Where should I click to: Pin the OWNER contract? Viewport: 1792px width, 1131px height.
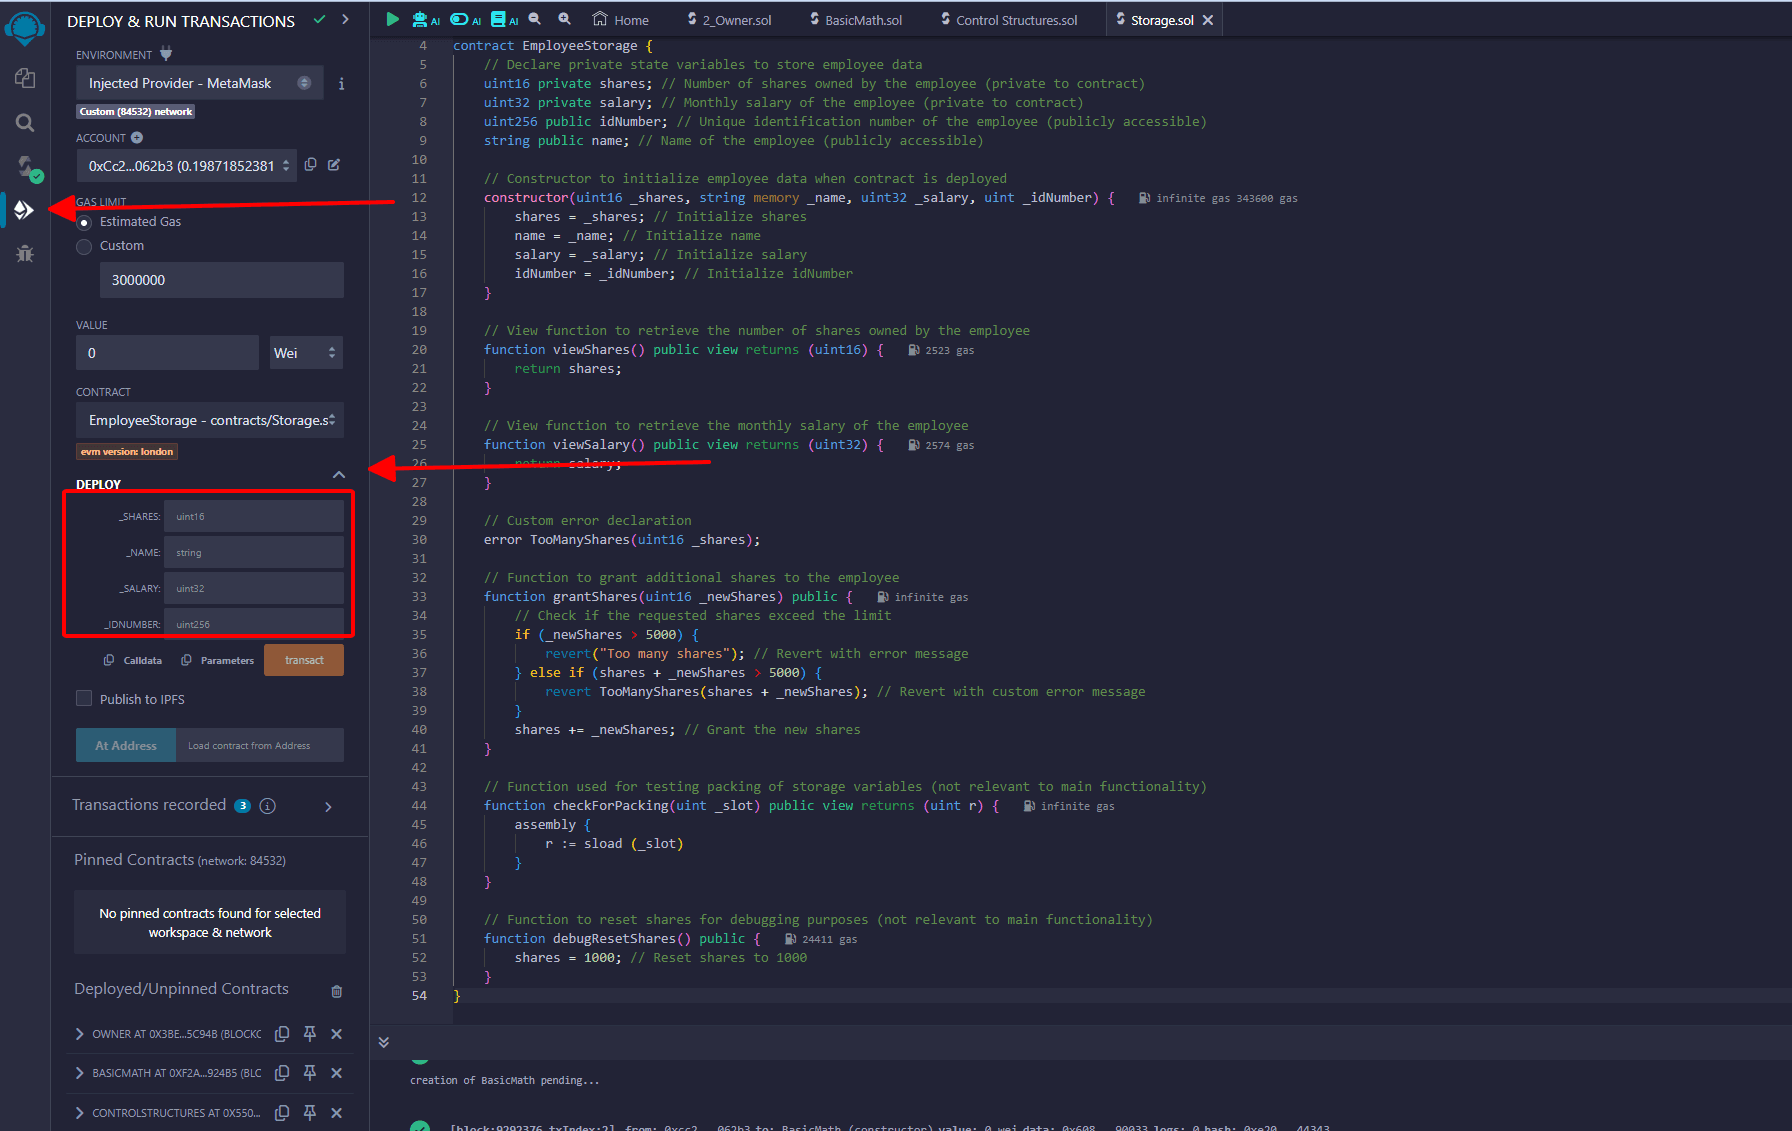pos(310,1034)
